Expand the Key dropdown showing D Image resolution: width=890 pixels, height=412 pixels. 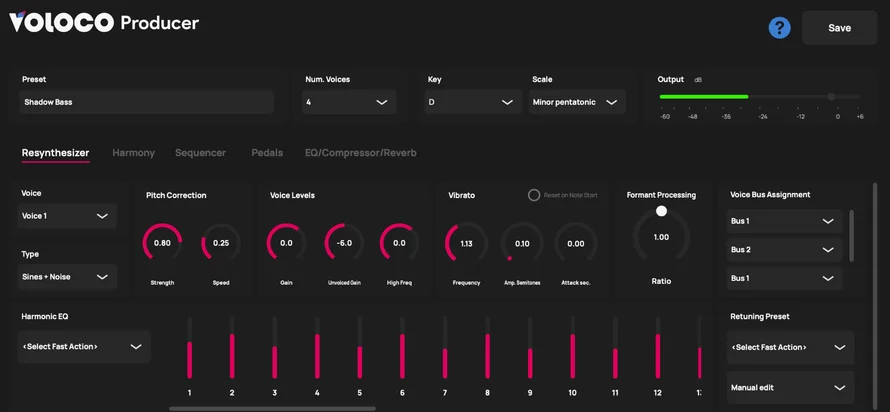click(472, 102)
